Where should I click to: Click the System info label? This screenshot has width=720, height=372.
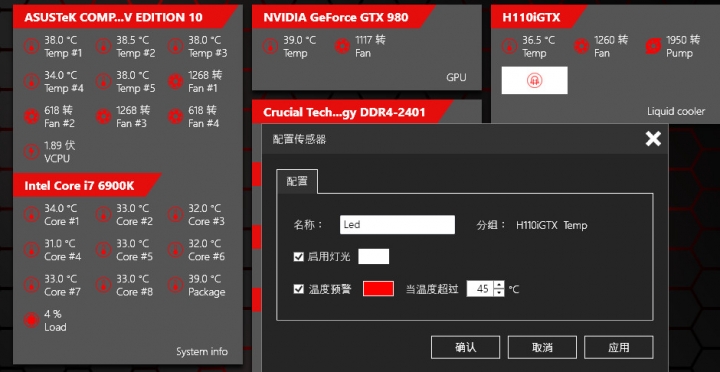pos(202,352)
